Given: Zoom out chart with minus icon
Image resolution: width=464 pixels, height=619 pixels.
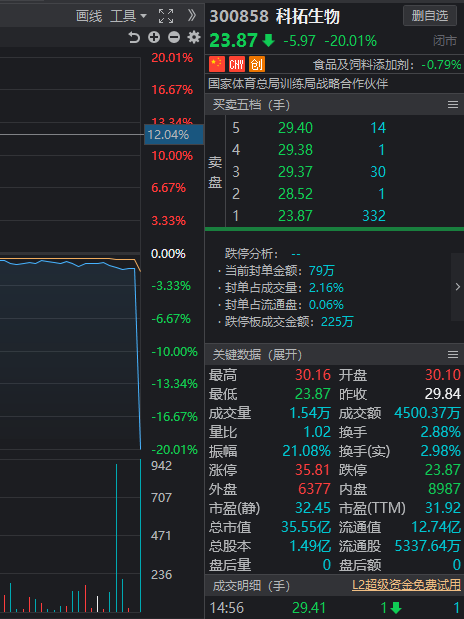Looking at the screenshot, I should click(x=174, y=38).
